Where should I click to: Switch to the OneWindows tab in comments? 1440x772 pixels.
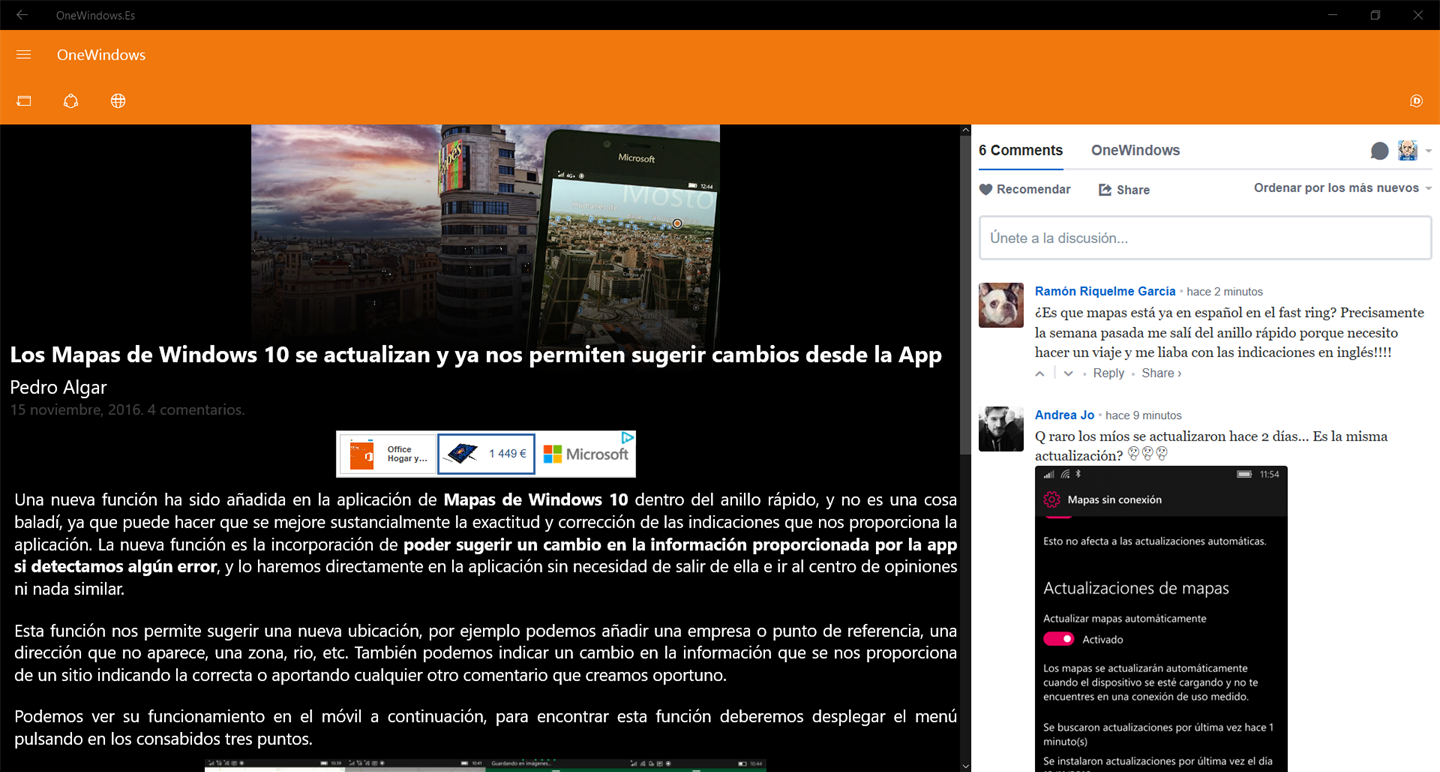coord(1135,150)
